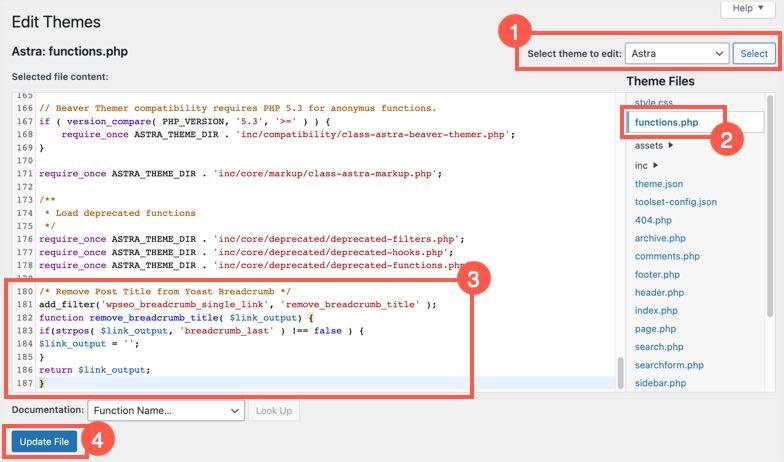This screenshot has height=462, width=784.
Task: Open the Function Name documentation dropdown
Action: tap(166, 410)
